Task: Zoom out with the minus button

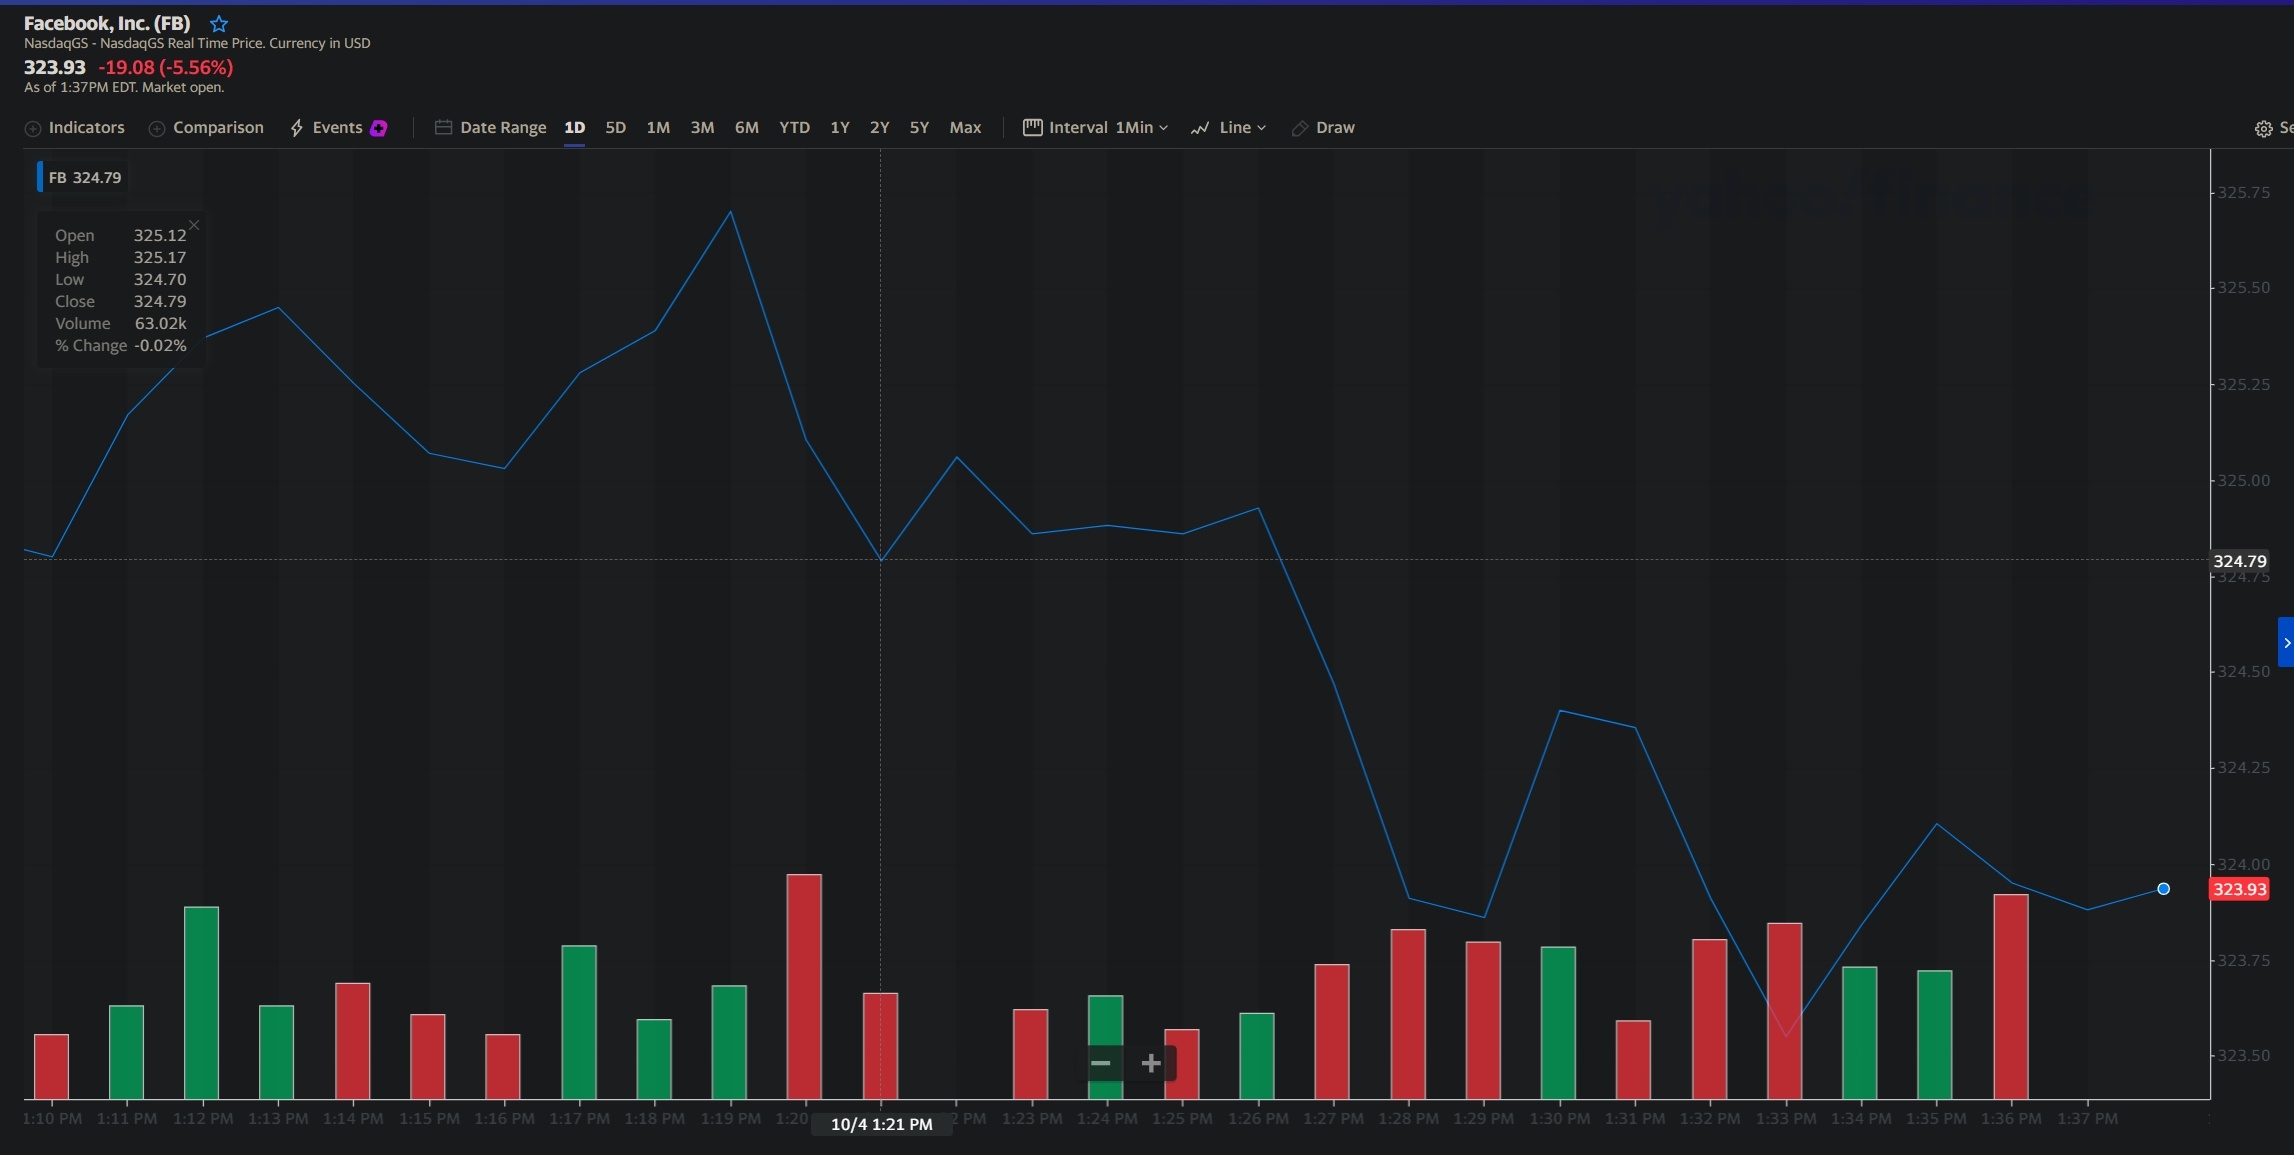Action: [1101, 1063]
